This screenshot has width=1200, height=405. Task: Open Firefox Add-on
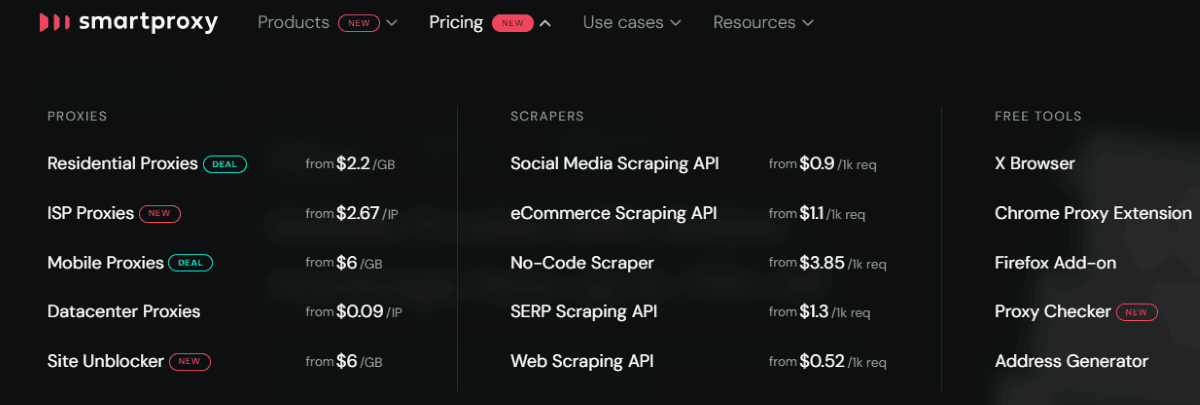(x=1055, y=262)
